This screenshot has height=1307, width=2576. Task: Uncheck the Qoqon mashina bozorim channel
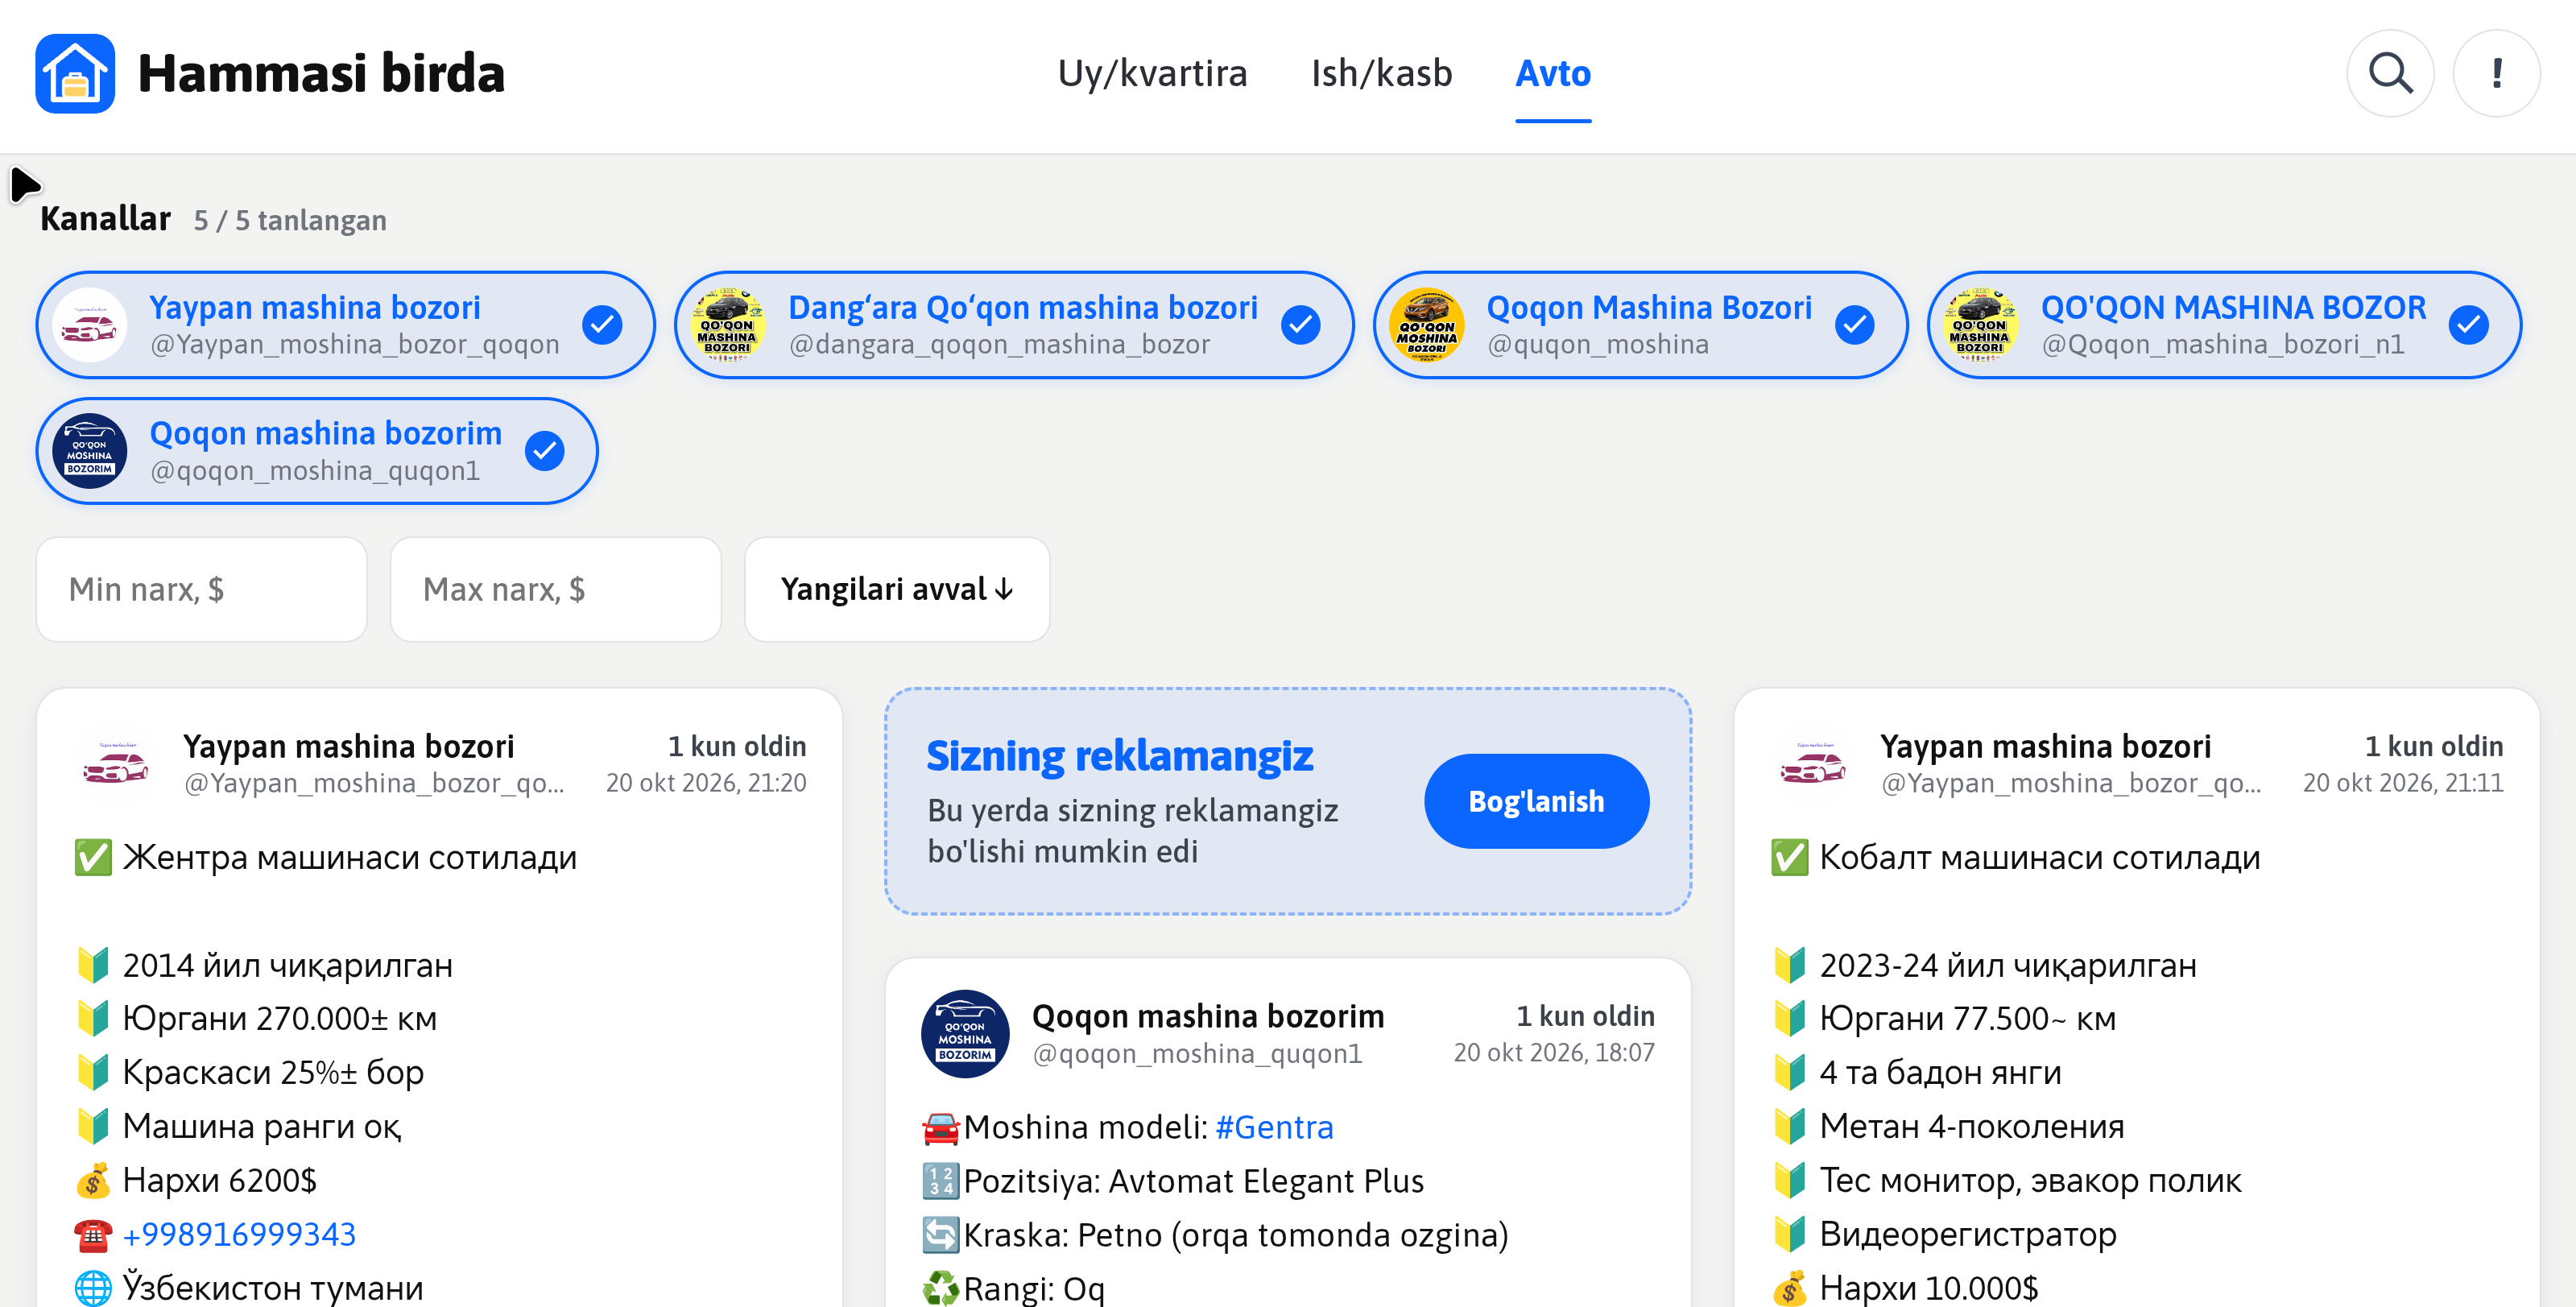coord(545,451)
